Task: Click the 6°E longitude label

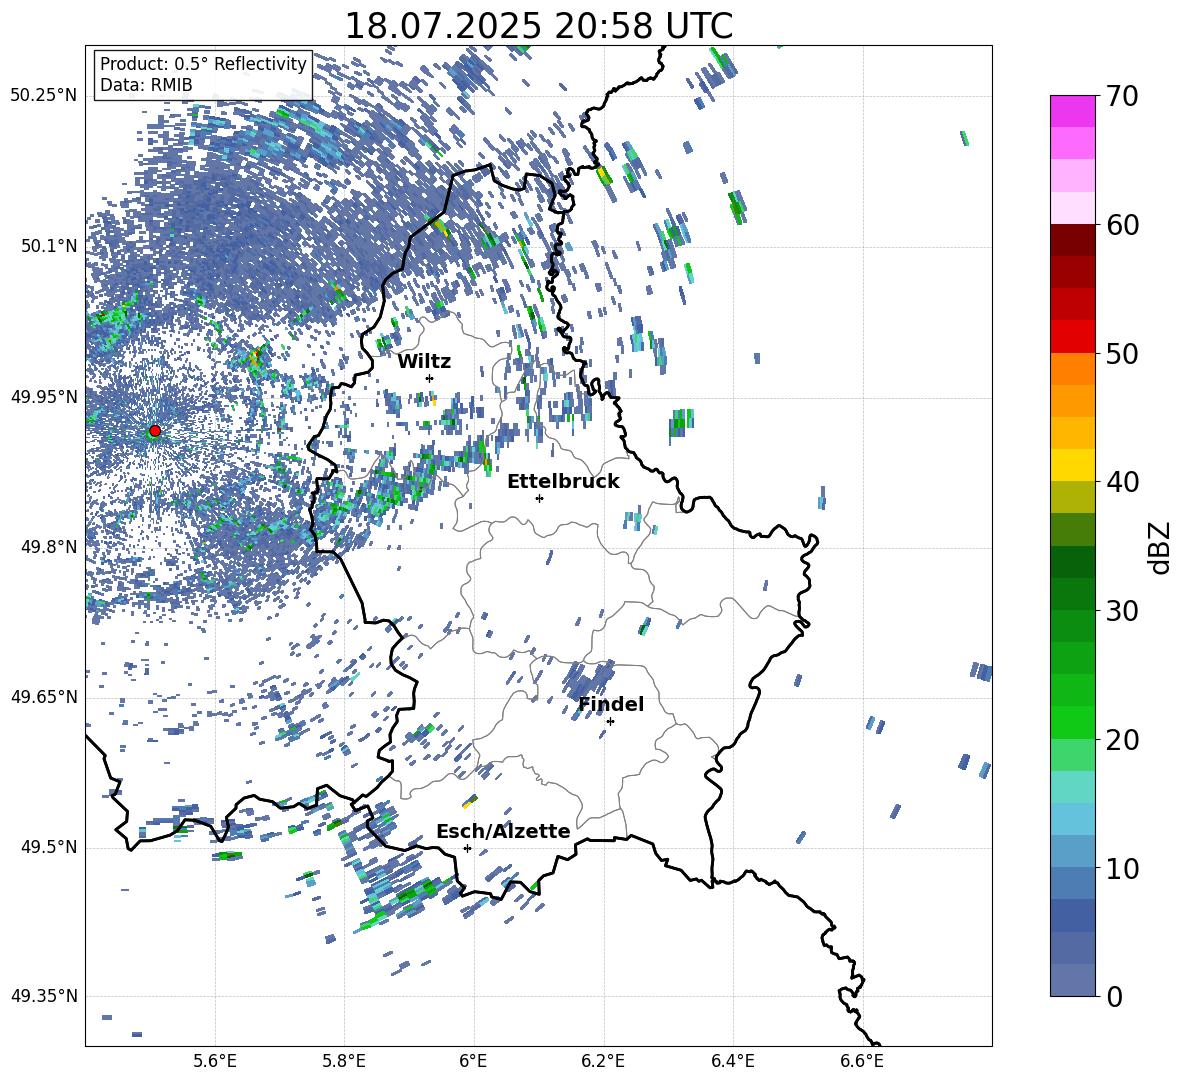Action: pyautogui.click(x=473, y=1061)
